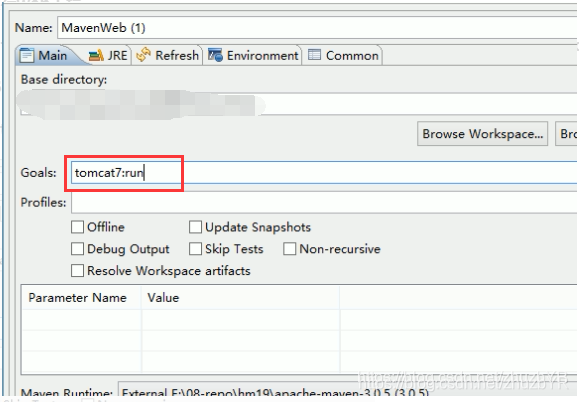Click the Main tab document icon
Image resolution: width=579 pixels, height=402 pixels.
[27, 55]
